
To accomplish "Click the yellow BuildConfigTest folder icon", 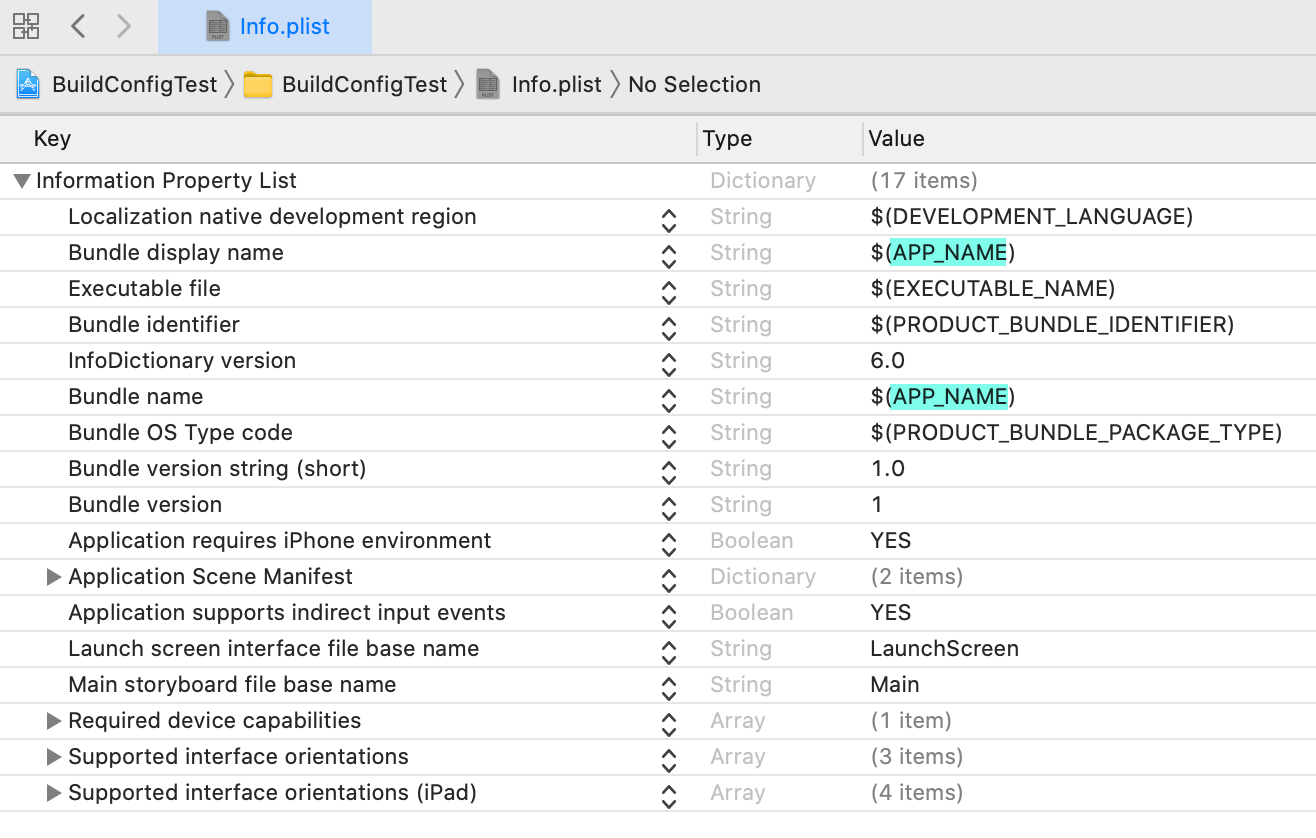I will [258, 85].
